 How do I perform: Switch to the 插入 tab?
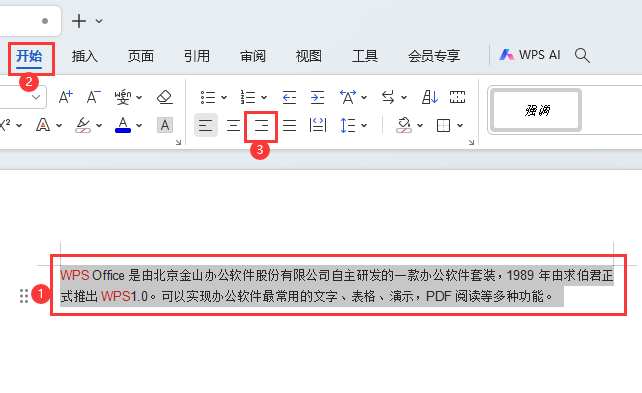point(85,56)
